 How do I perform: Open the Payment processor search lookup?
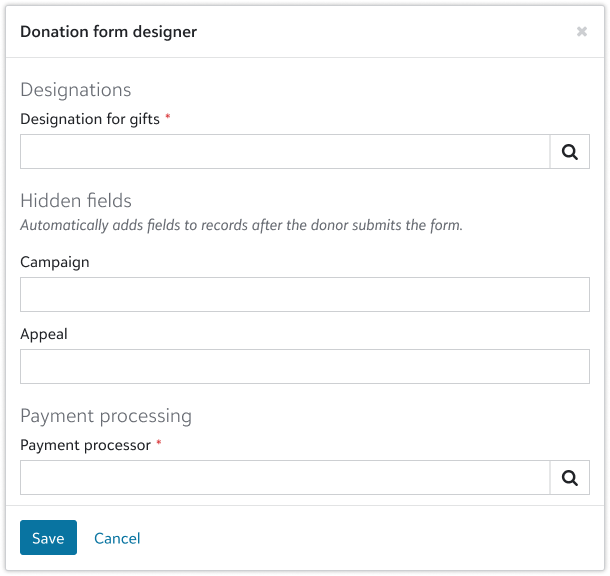coord(570,478)
